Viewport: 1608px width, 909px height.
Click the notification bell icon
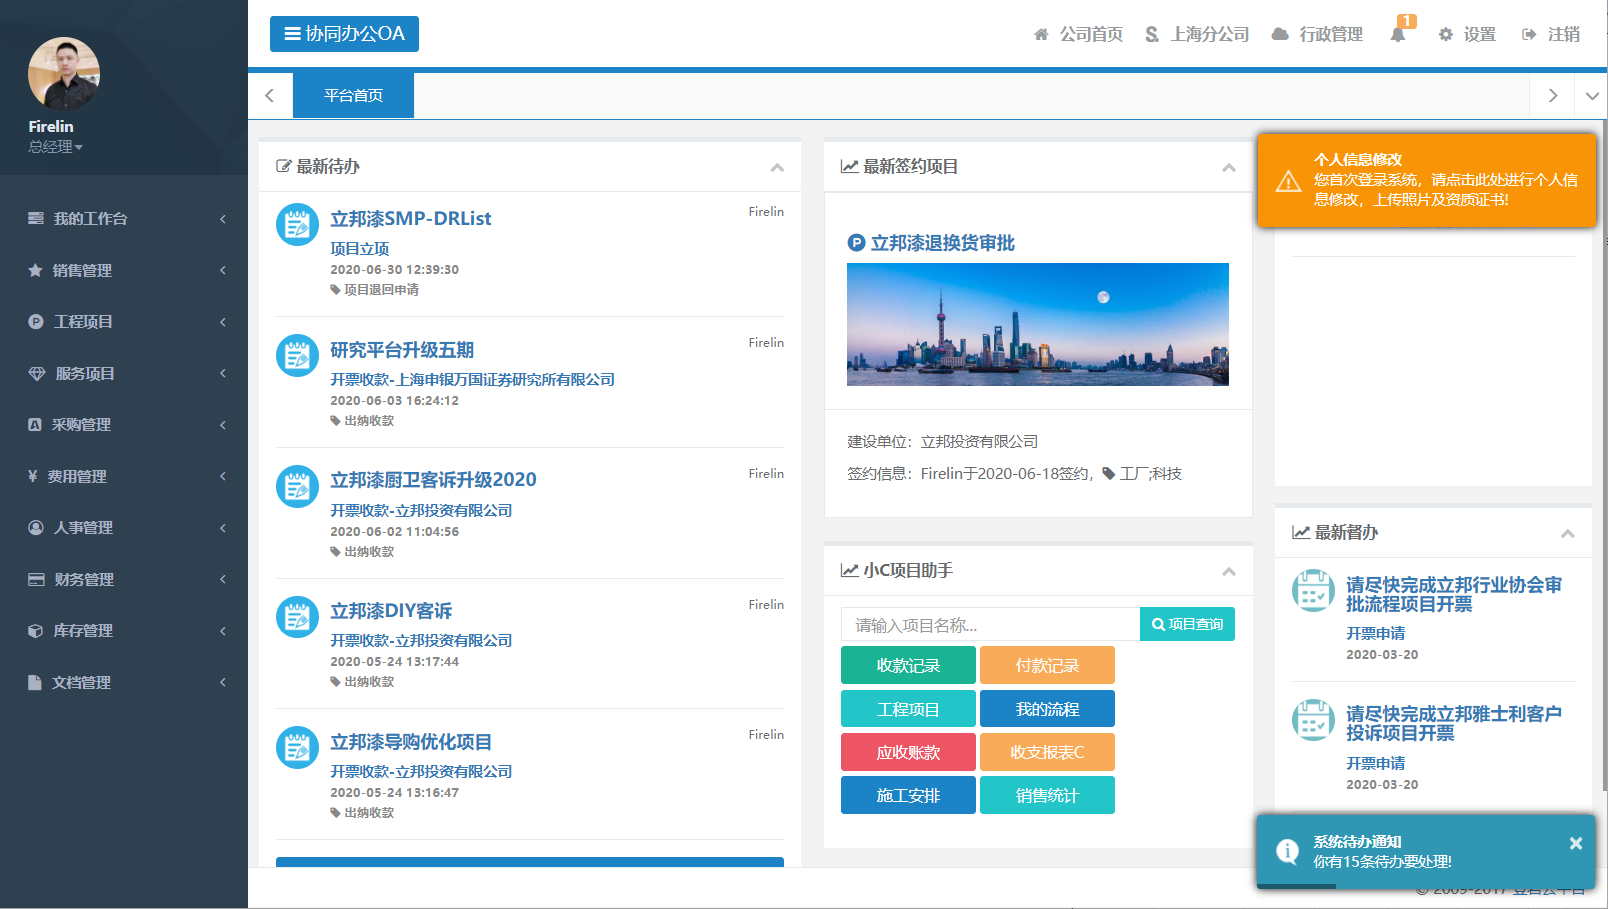coord(1398,34)
